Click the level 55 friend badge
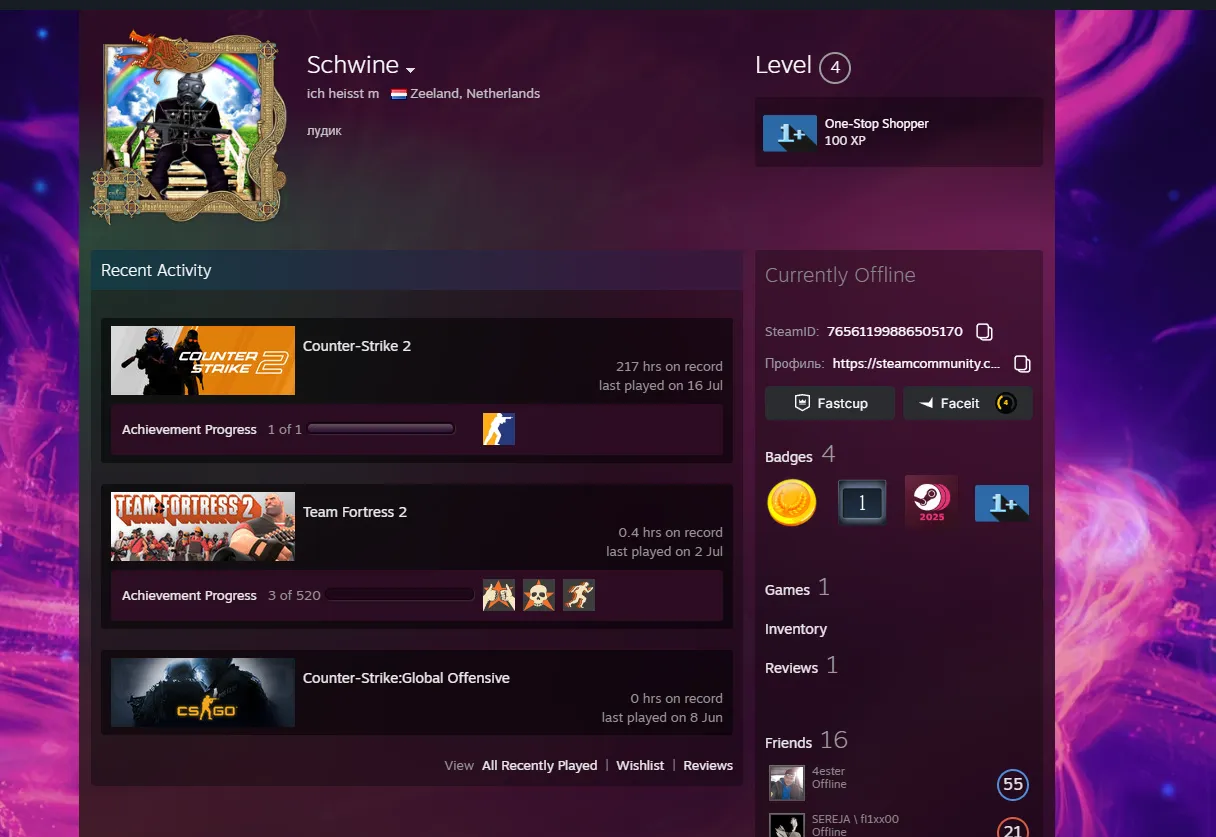The width and height of the screenshot is (1216, 837). coord(1013,785)
